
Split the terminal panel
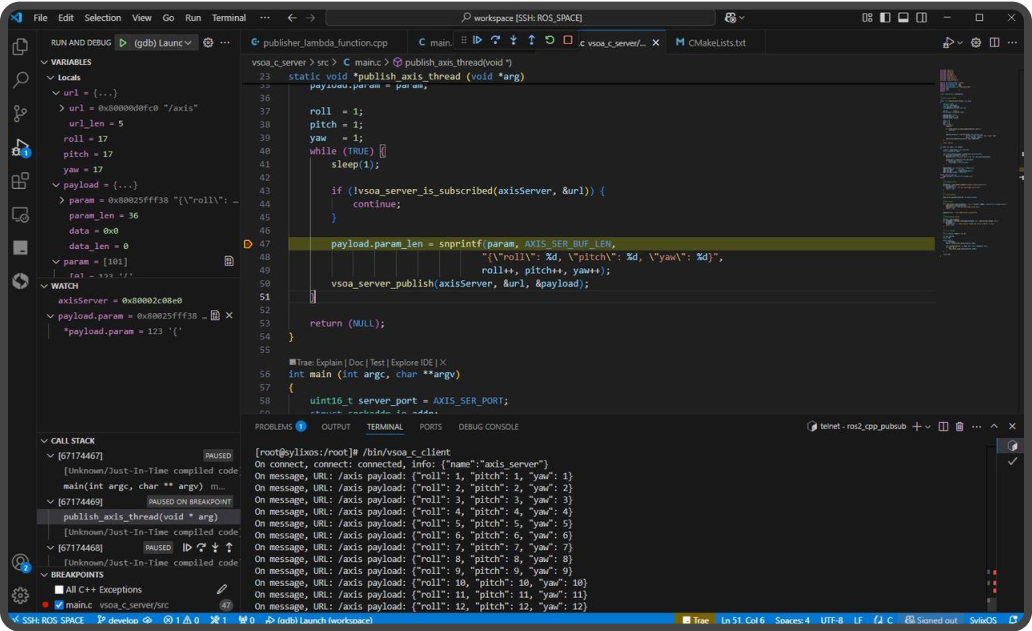943,426
